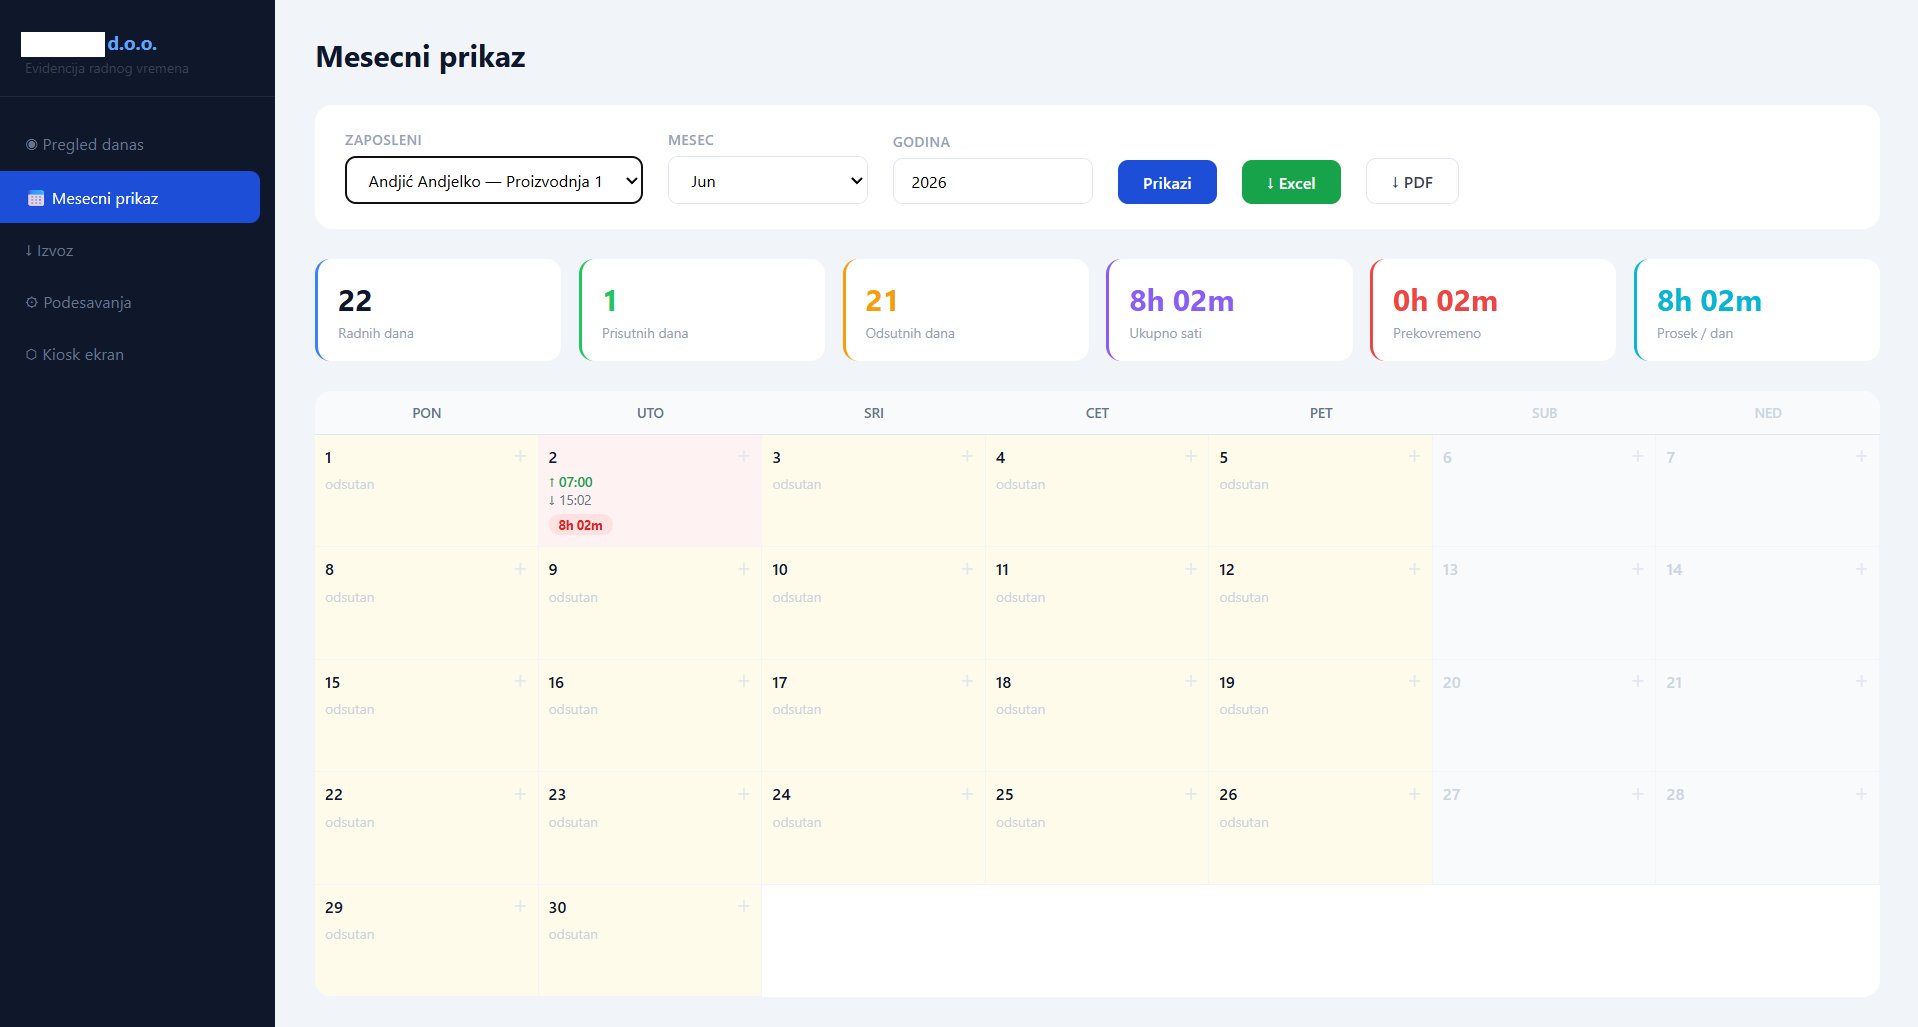Viewport: 1918px width, 1027px height.
Task: Click the Prosek / dan stat card
Action: pos(1757,310)
